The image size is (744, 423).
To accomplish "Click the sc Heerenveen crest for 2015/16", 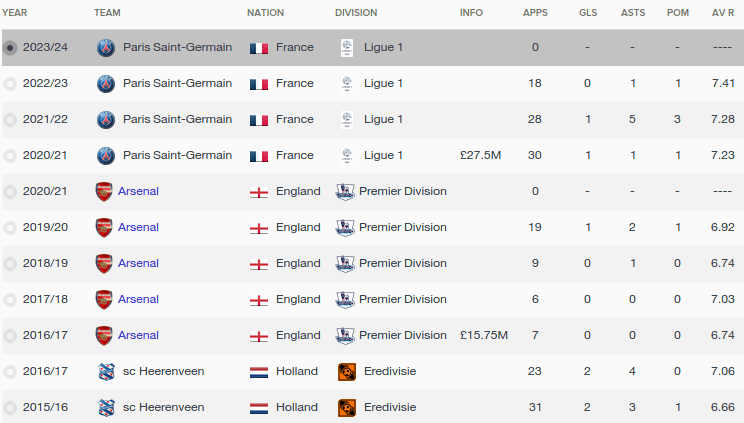I will coord(106,407).
